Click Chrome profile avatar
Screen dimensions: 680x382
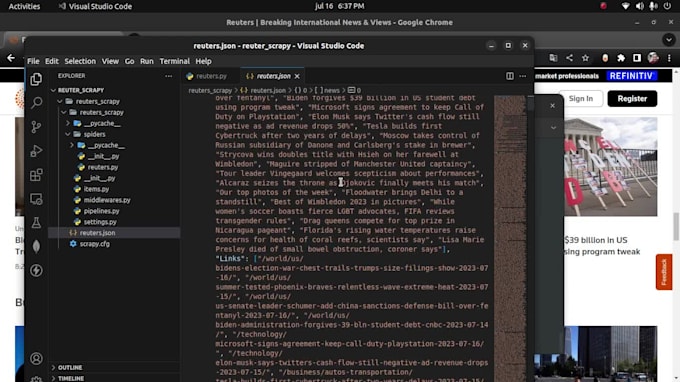point(653,58)
